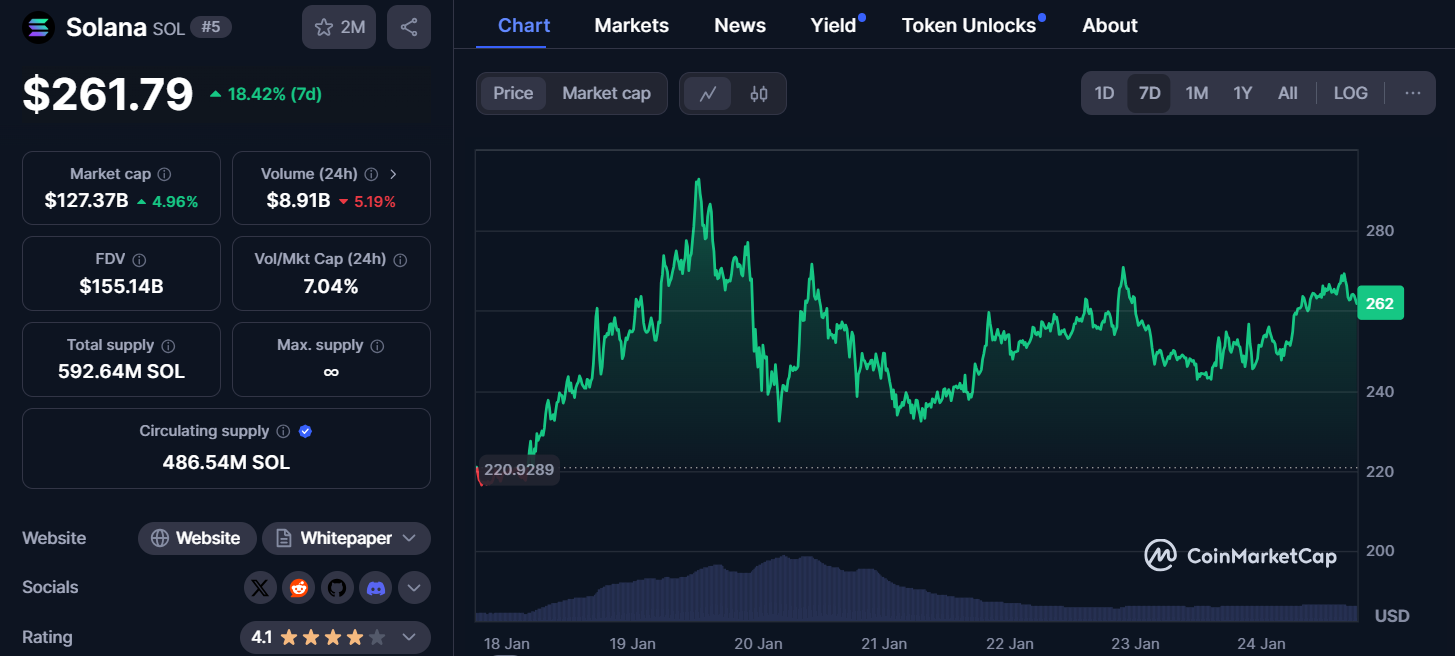This screenshot has height=656, width=1455.
Task: Click the 592.64M SOL total supply
Action: click(x=121, y=372)
